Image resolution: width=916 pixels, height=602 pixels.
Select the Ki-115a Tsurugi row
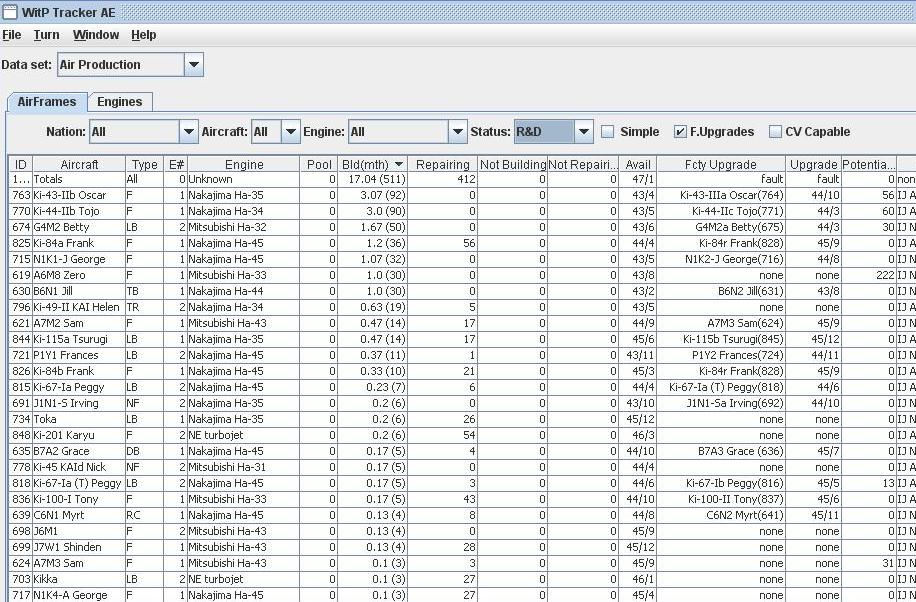pyautogui.click(x=462, y=339)
